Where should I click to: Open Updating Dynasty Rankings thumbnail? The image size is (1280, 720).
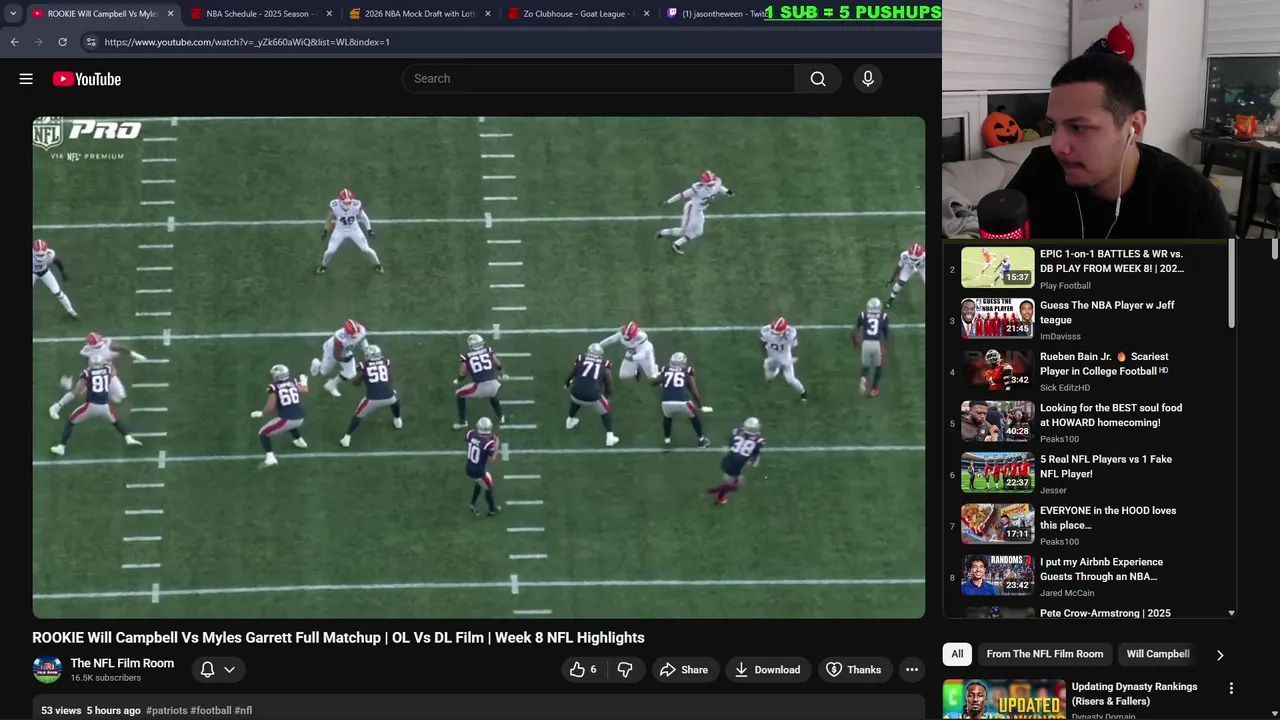(x=1004, y=700)
